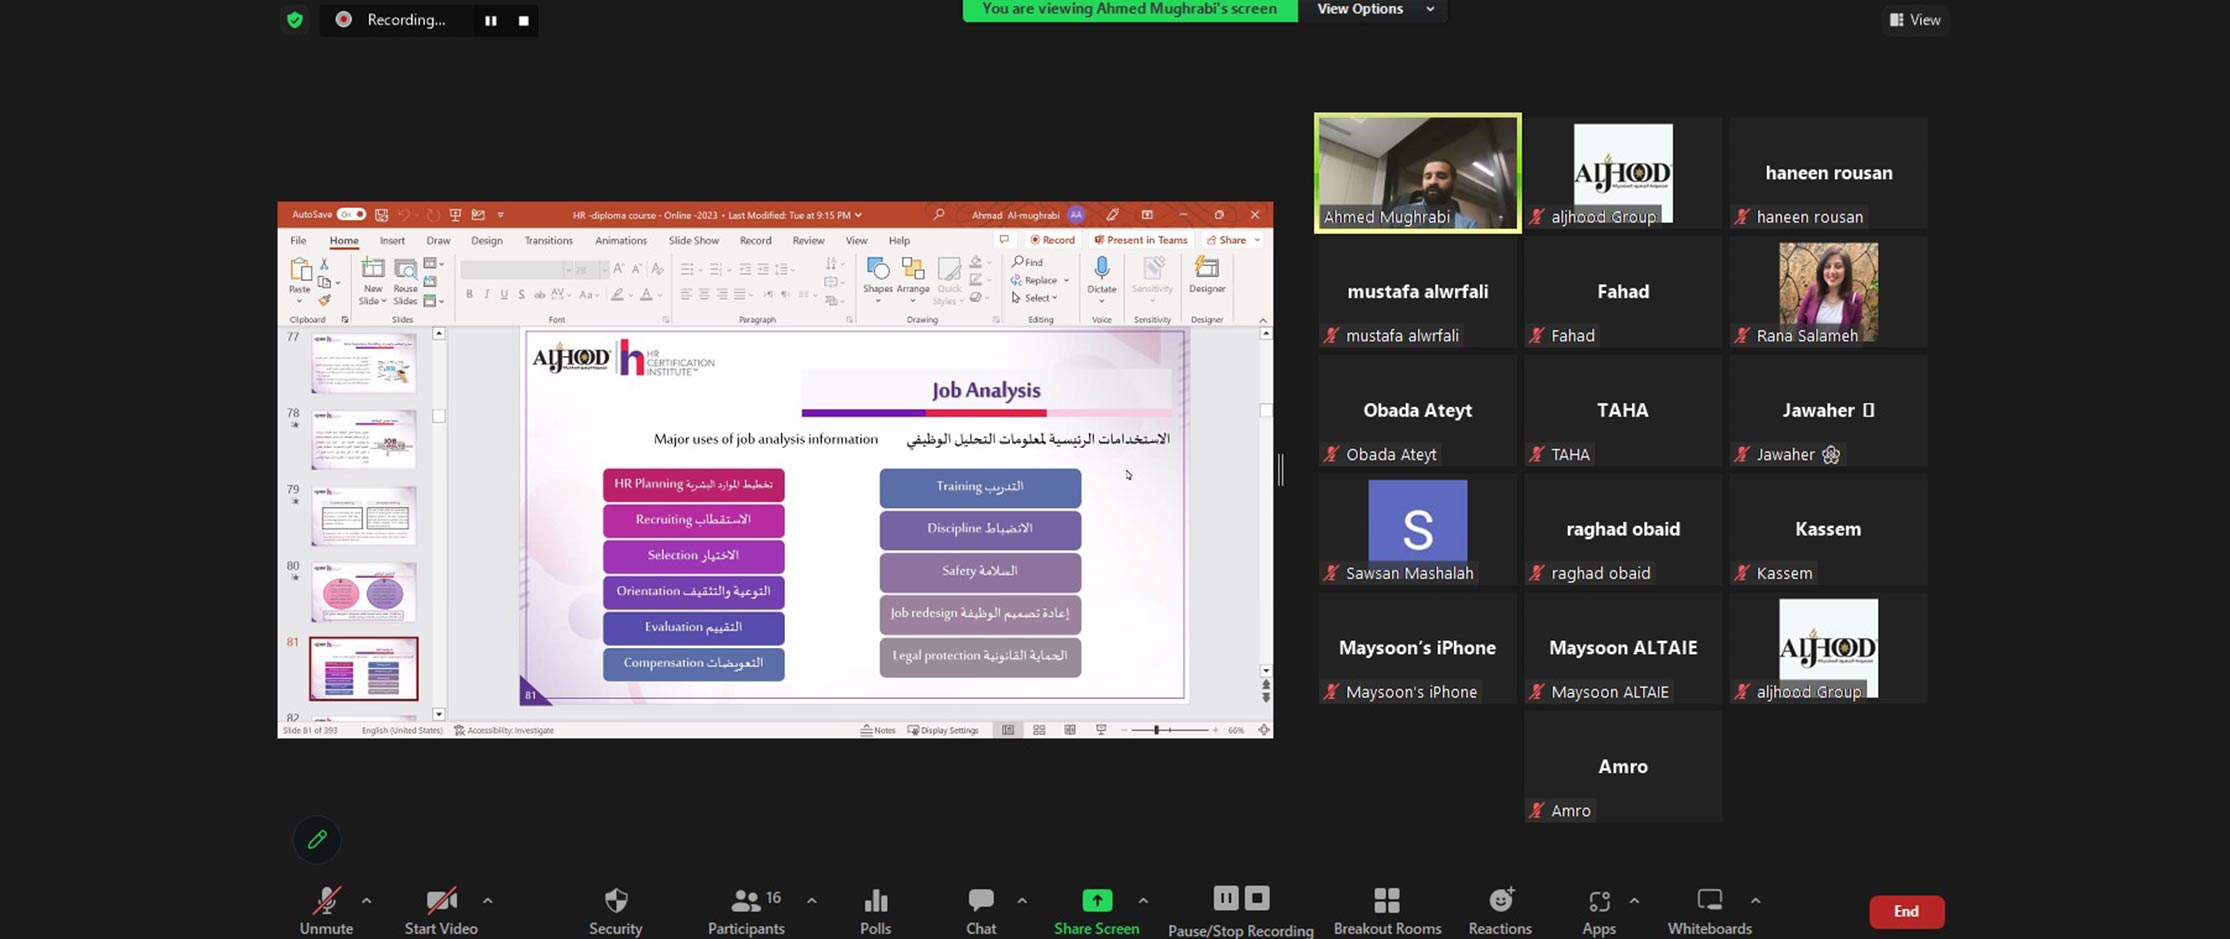
Task: Unmute the microphone
Action: pos(326,910)
